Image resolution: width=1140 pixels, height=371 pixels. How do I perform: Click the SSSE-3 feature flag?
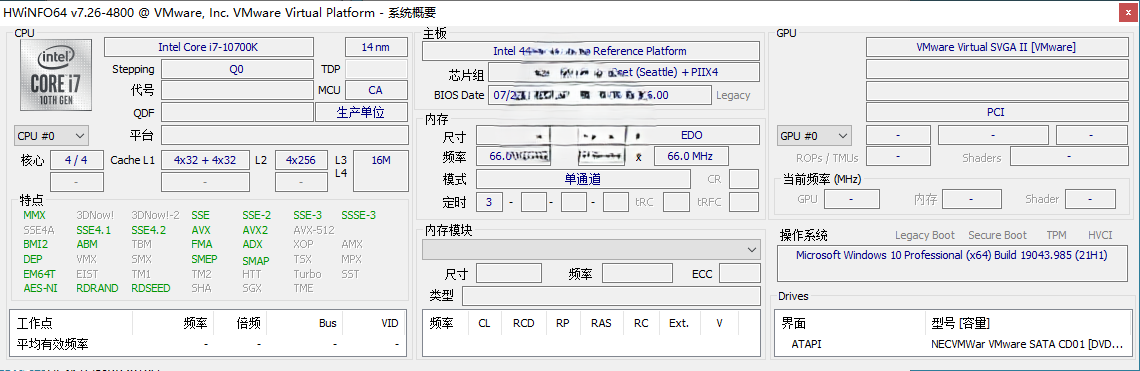tap(358, 215)
